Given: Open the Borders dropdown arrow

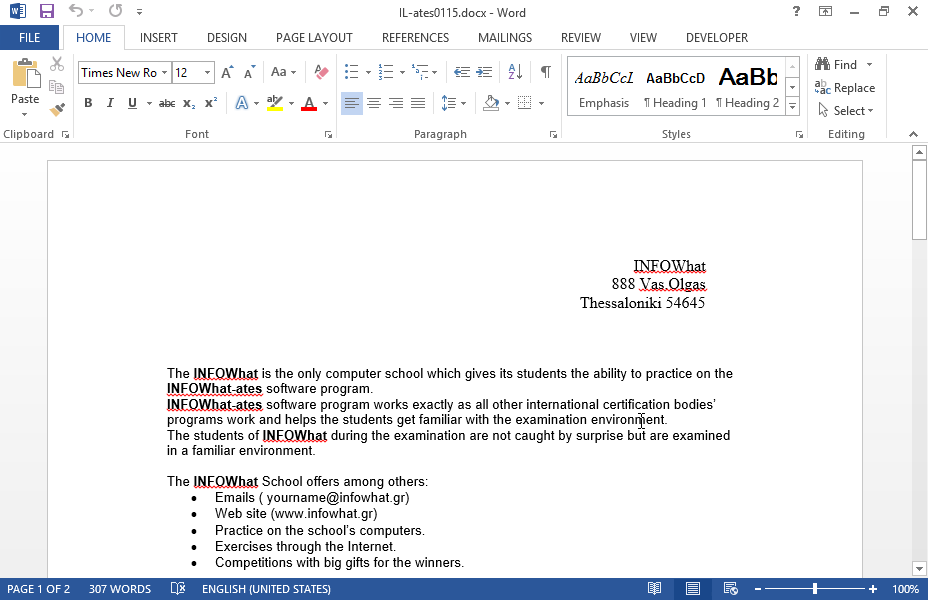Looking at the screenshot, I should click(x=542, y=104).
